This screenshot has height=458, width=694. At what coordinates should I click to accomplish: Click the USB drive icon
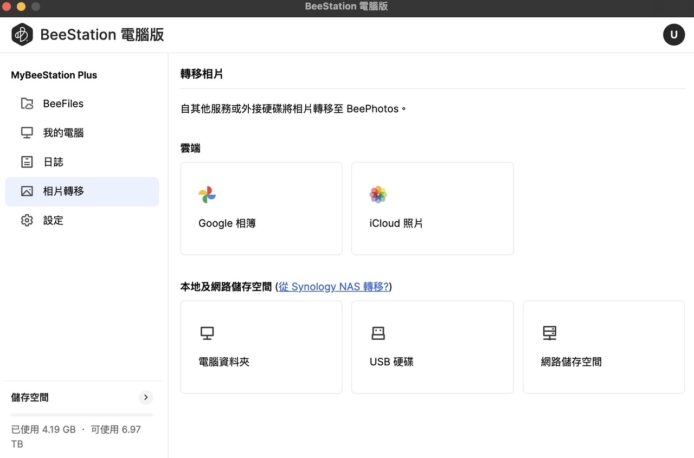coord(378,333)
